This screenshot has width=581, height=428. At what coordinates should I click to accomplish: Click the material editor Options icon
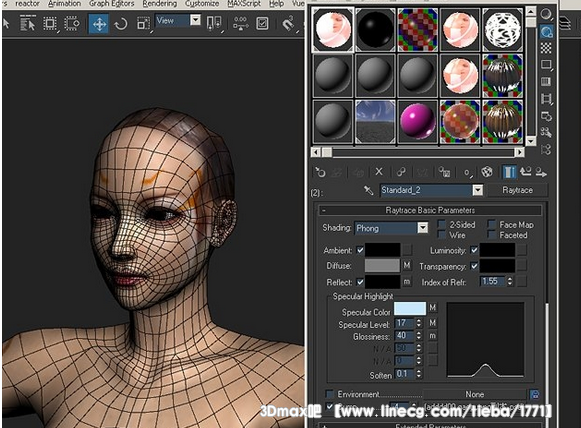click(x=546, y=116)
